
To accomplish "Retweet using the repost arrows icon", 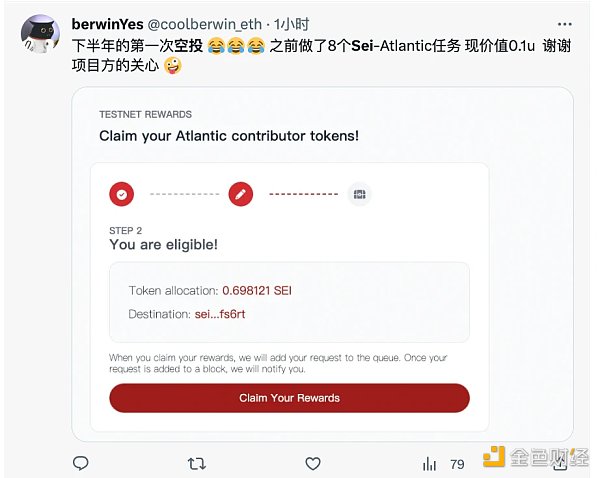I will click(197, 464).
